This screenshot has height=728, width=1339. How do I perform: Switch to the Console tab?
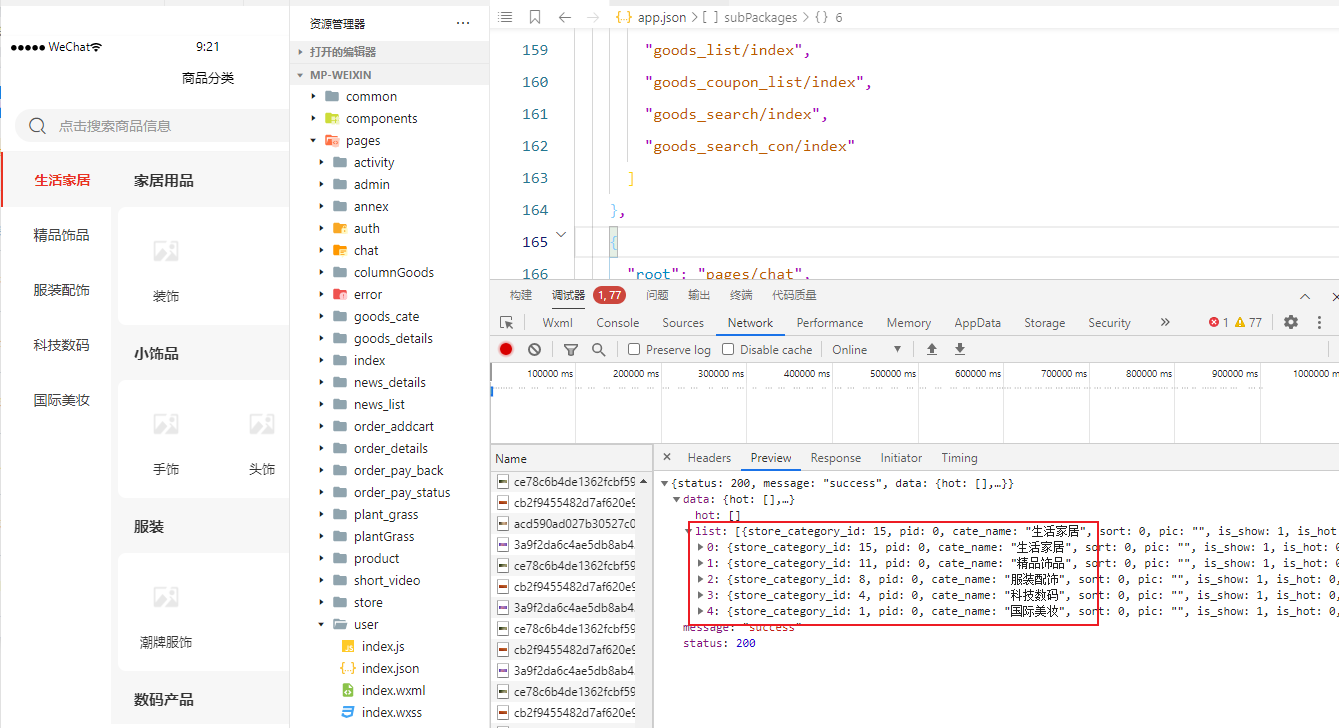[617, 322]
